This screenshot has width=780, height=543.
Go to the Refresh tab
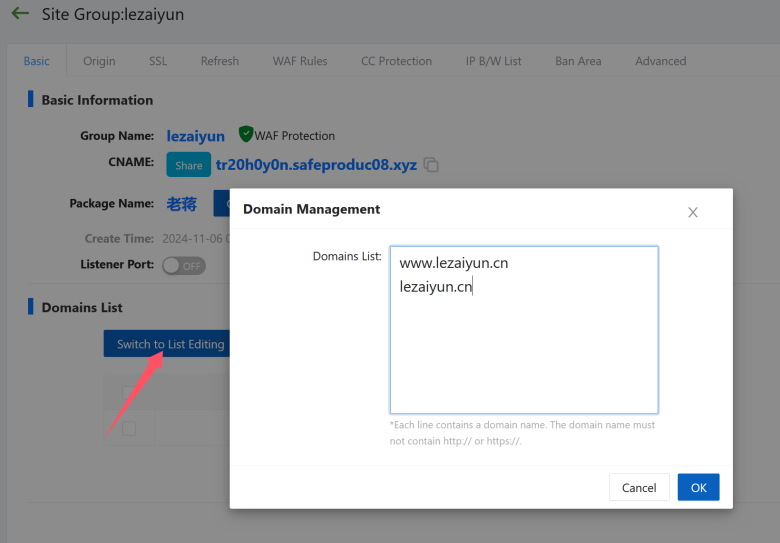220,61
